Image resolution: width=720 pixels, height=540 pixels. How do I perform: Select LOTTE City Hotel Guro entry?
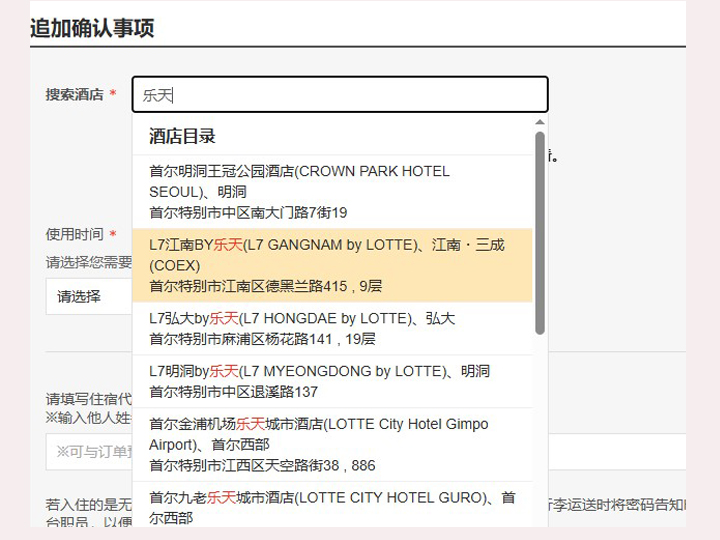pyautogui.click(x=330, y=507)
